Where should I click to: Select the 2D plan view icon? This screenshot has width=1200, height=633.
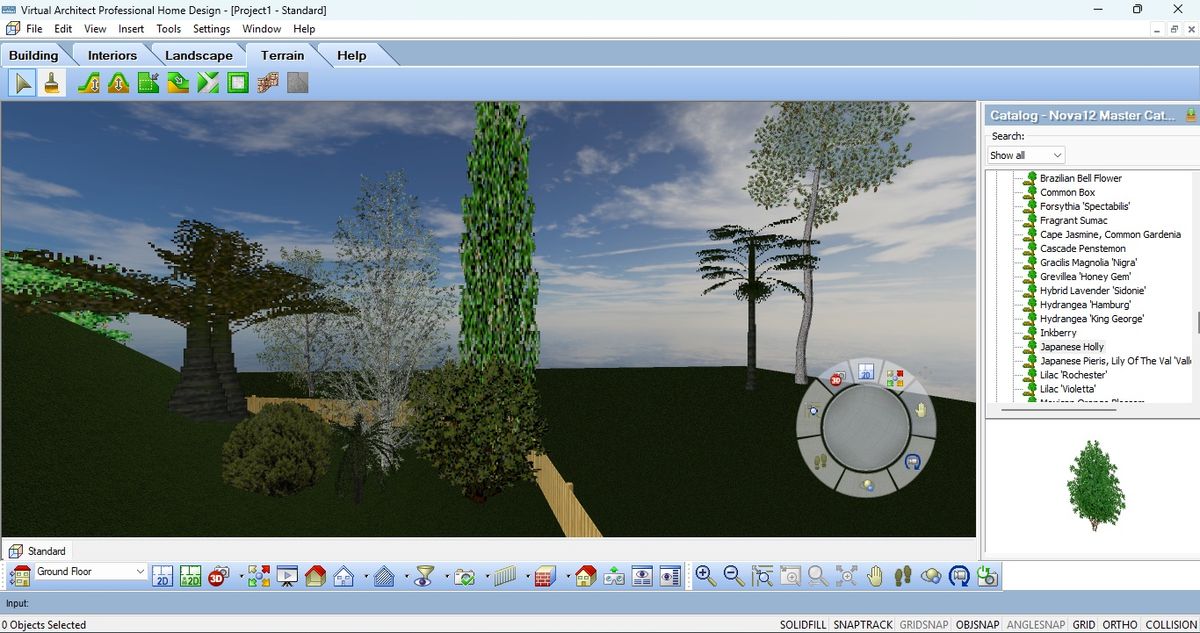tap(162, 576)
